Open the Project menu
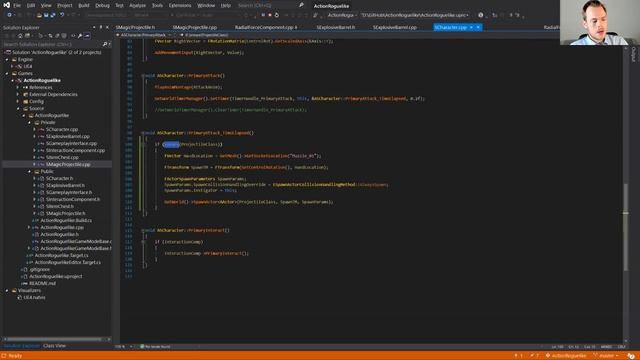The width and height of the screenshot is (640, 360). 64,6
